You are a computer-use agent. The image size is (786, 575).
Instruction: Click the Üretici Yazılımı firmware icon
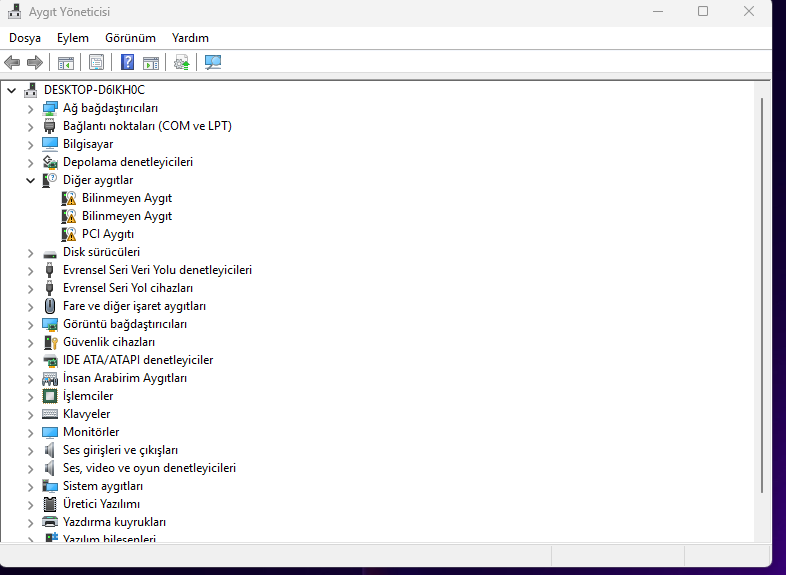(x=50, y=504)
